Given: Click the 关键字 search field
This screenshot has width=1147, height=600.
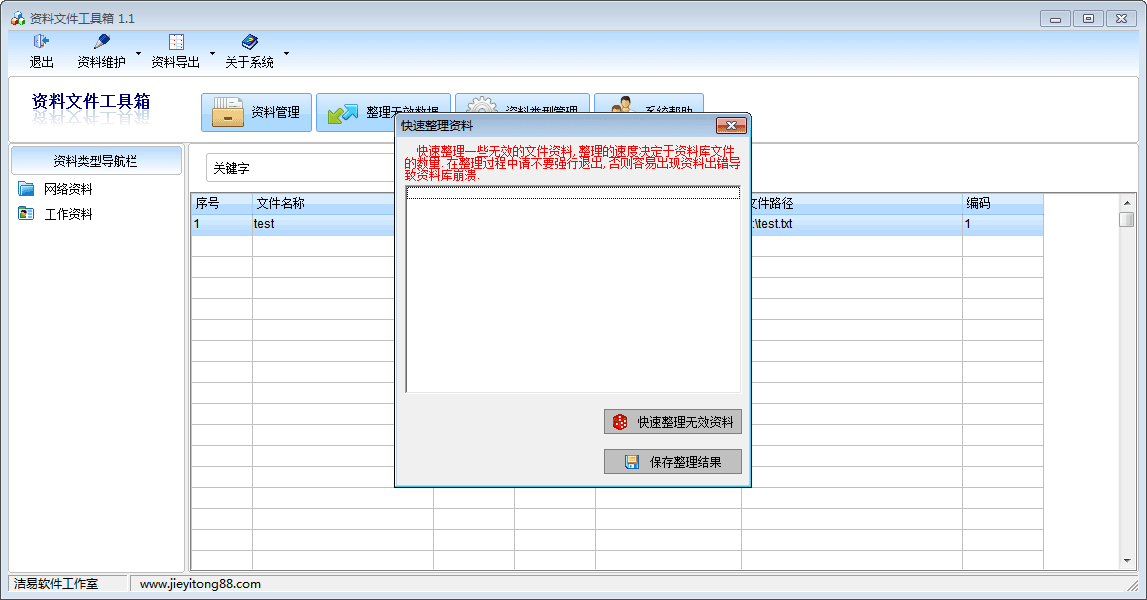Looking at the screenshot, I should click(300, 168).
